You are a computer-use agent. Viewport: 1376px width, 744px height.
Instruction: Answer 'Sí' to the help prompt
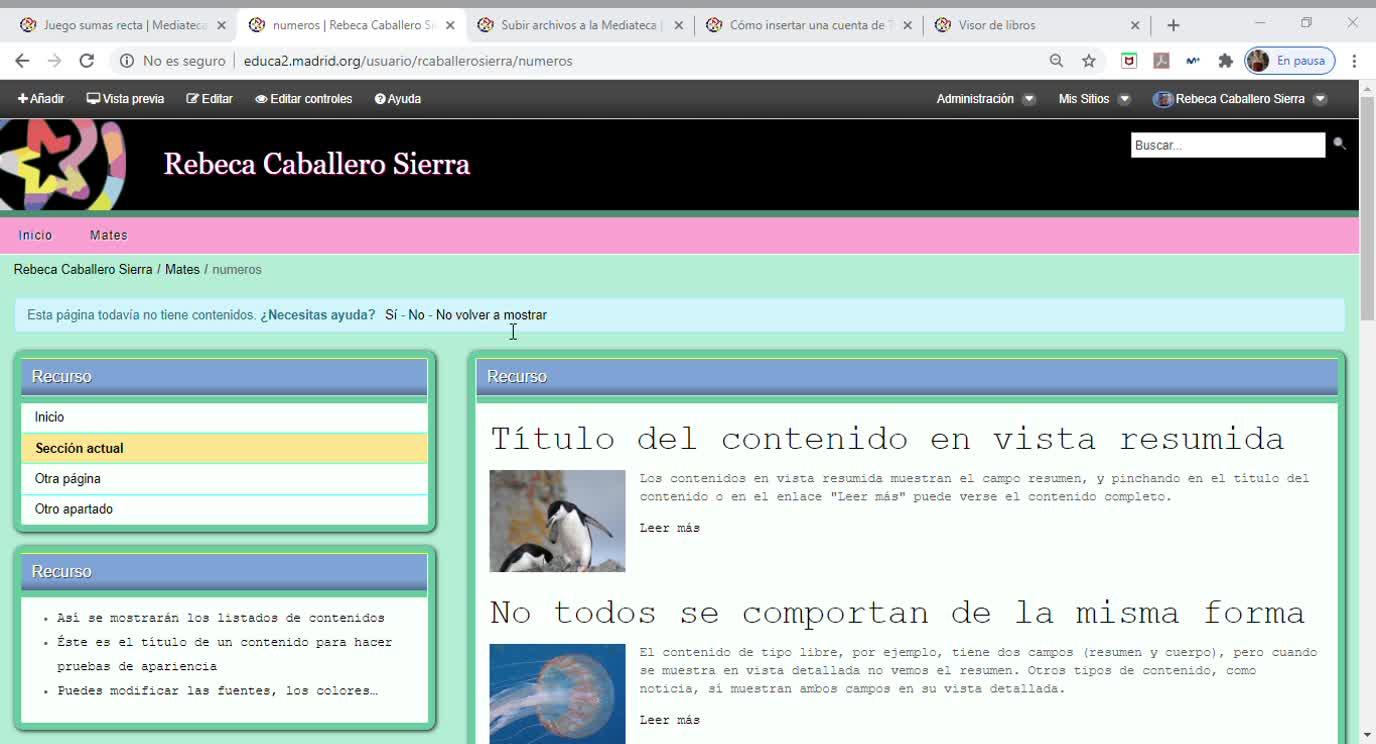pos(391,315)
